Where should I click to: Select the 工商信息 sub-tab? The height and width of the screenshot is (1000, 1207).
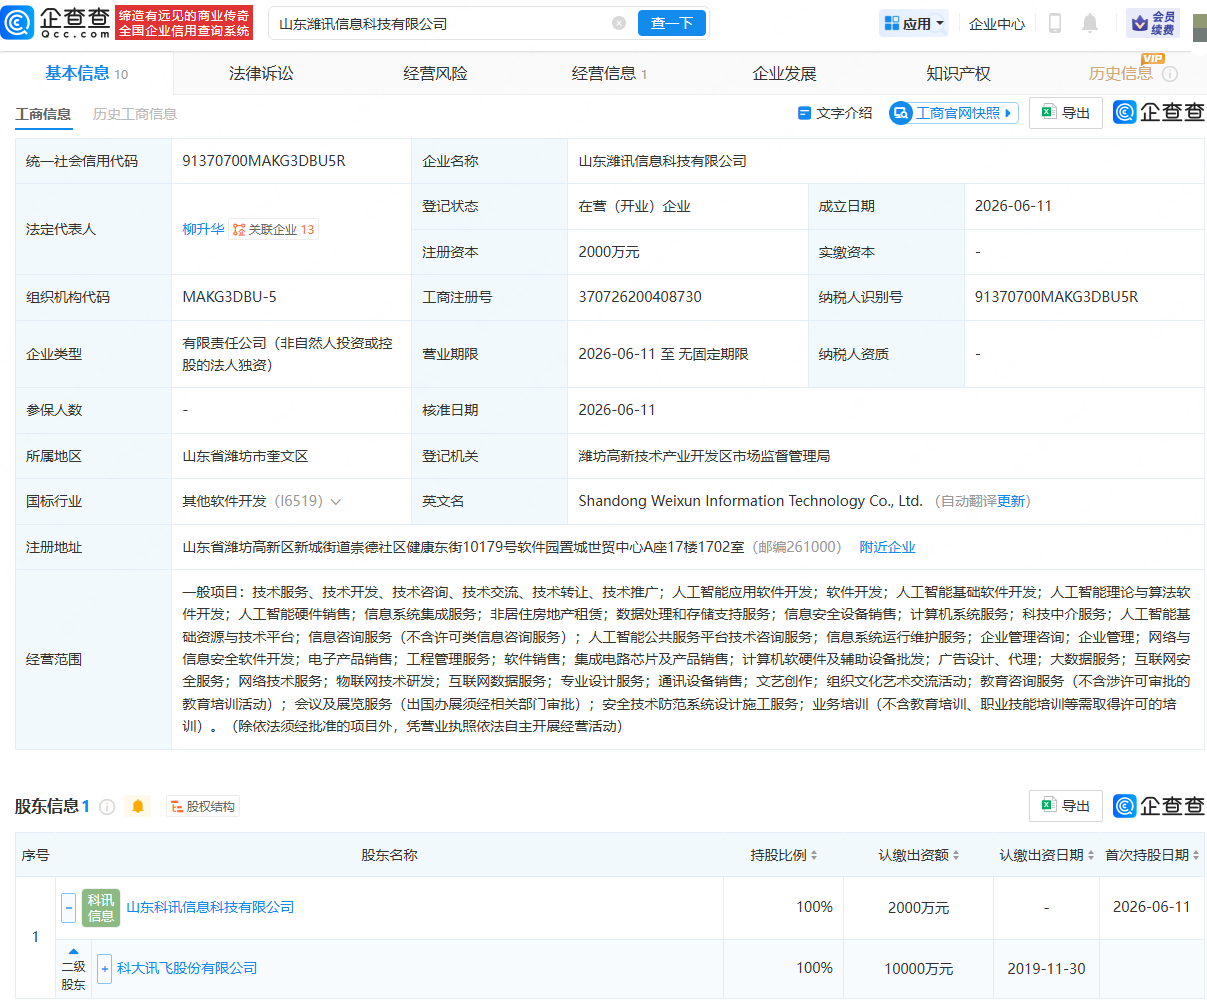(x=43, y=114)
